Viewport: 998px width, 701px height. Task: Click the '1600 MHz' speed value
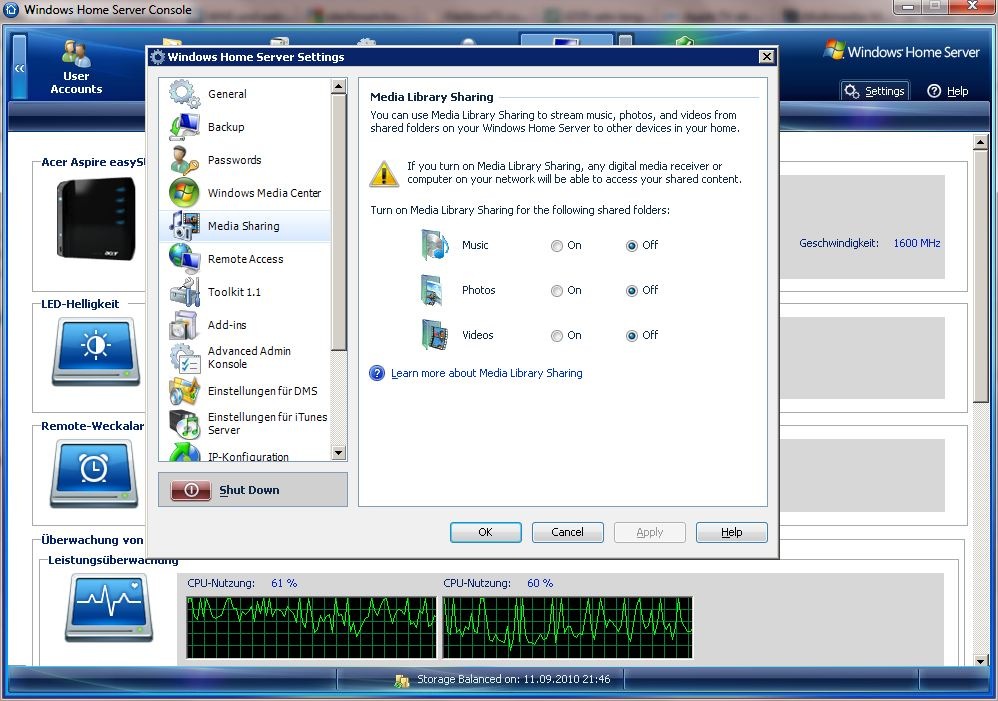tap(917, 243)
